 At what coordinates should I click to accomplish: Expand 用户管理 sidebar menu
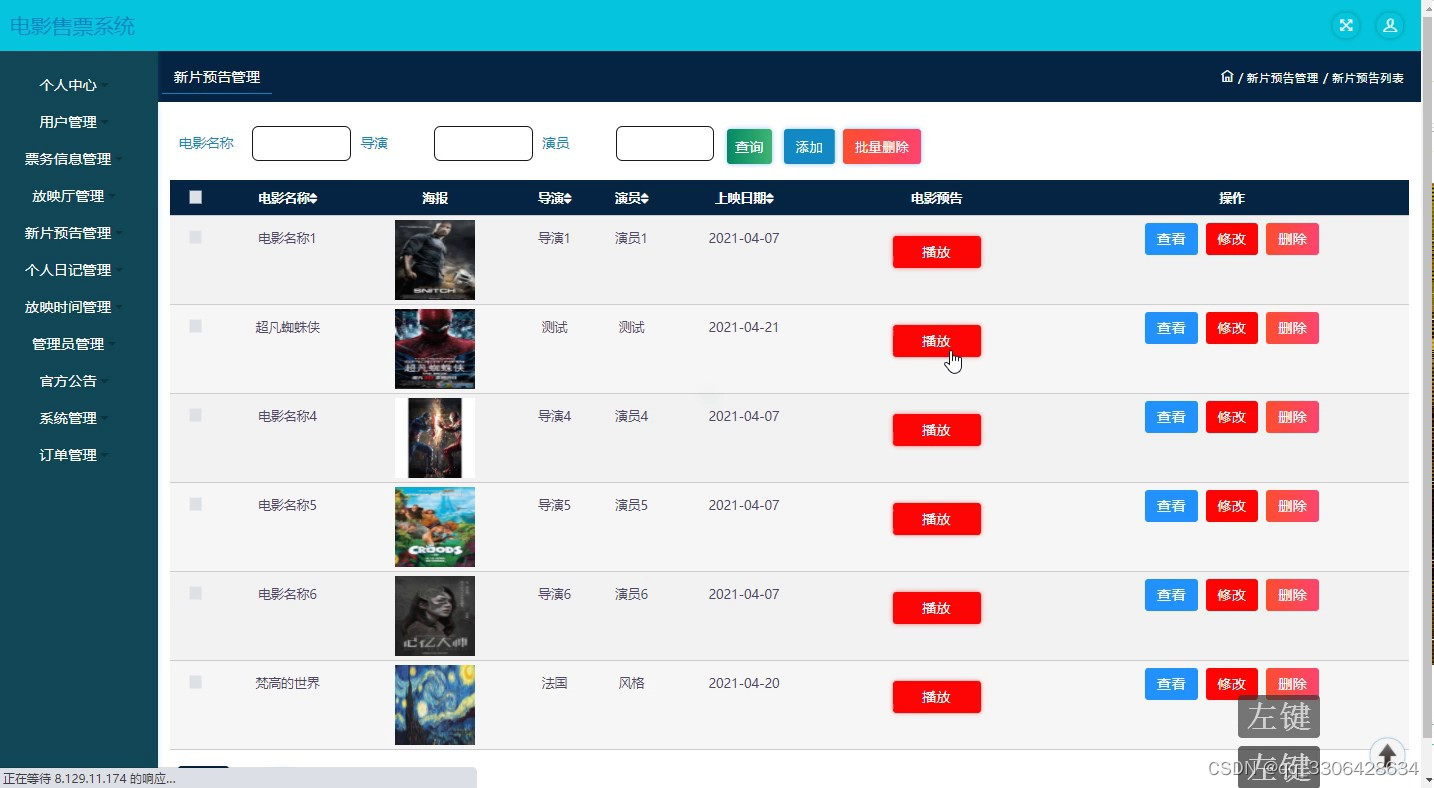pyautogui.click(x=75, y=122)
